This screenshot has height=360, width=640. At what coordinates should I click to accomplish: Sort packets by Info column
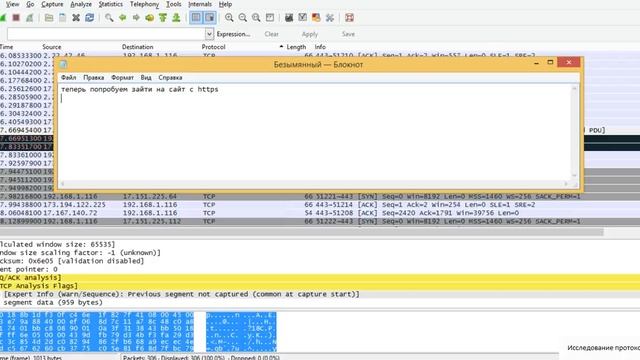[x=320, y=47]
